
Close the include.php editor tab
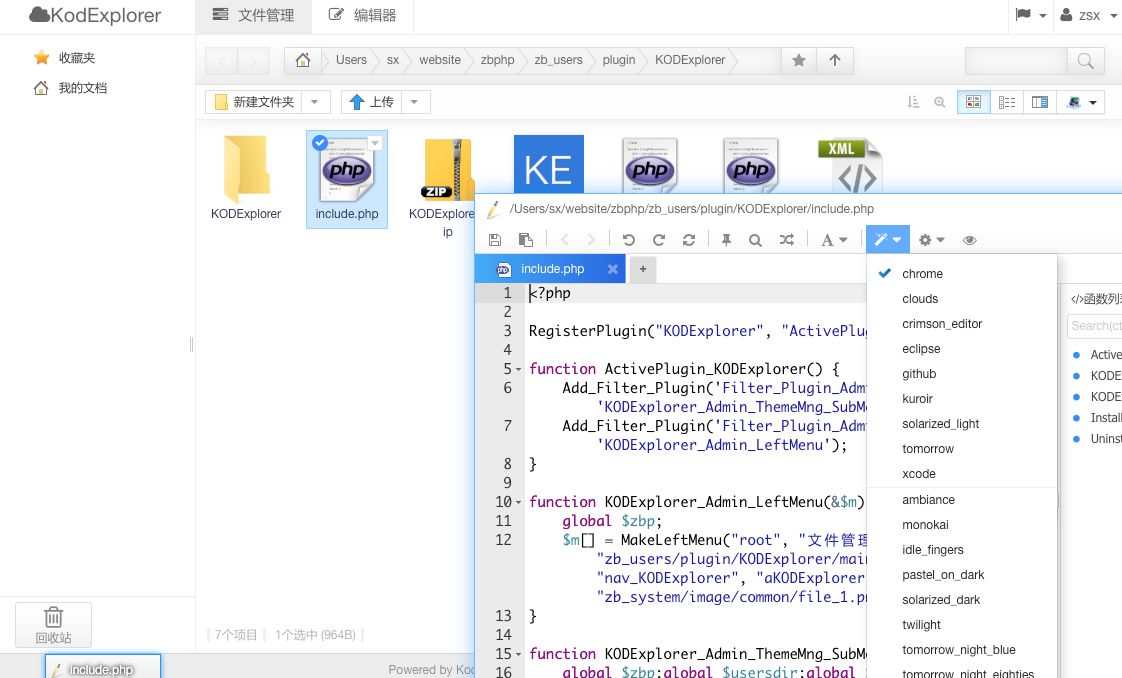[x=613, y=269]
